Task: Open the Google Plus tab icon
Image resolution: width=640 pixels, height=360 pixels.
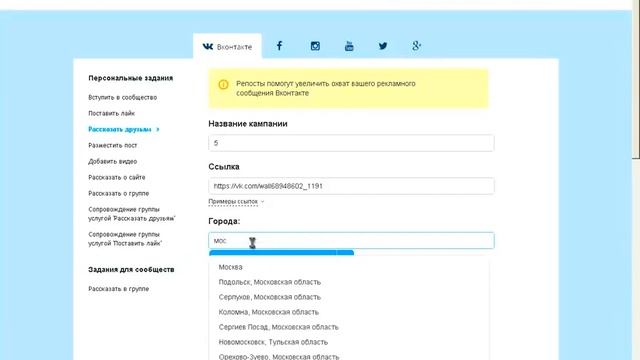Action: pos(416,46)
